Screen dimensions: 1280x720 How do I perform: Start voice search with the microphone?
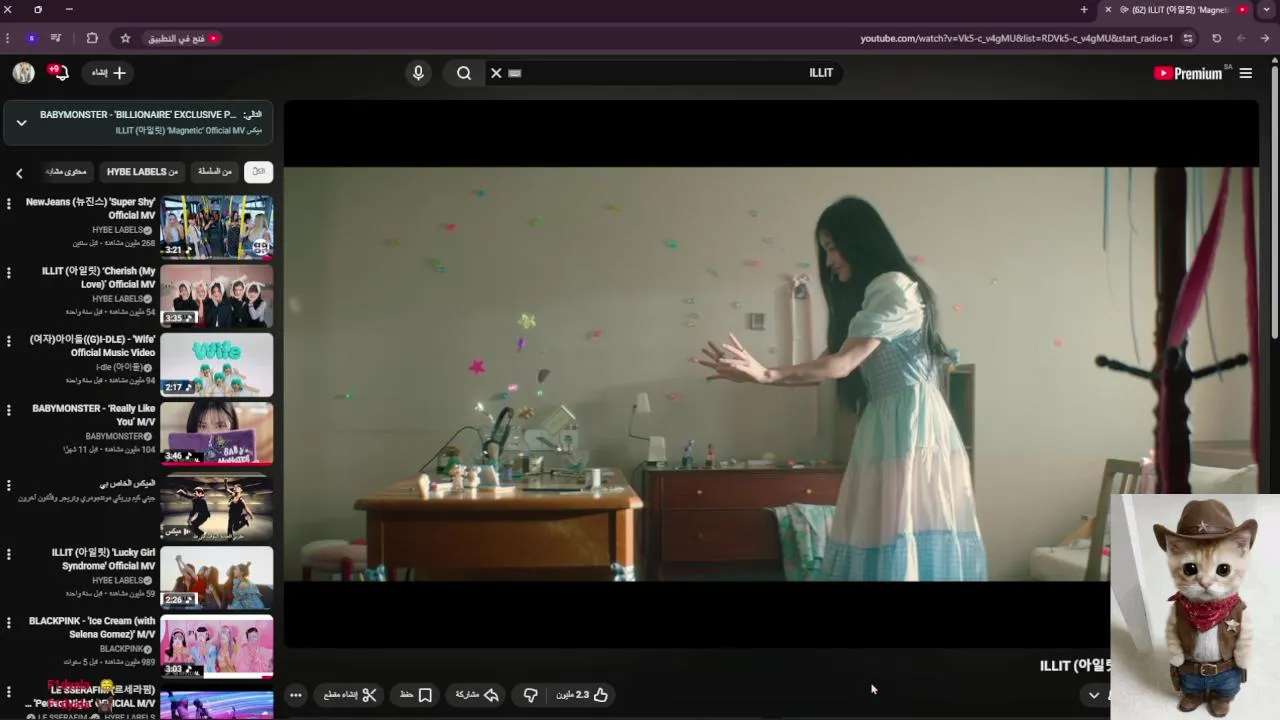(x=418, y=73)
